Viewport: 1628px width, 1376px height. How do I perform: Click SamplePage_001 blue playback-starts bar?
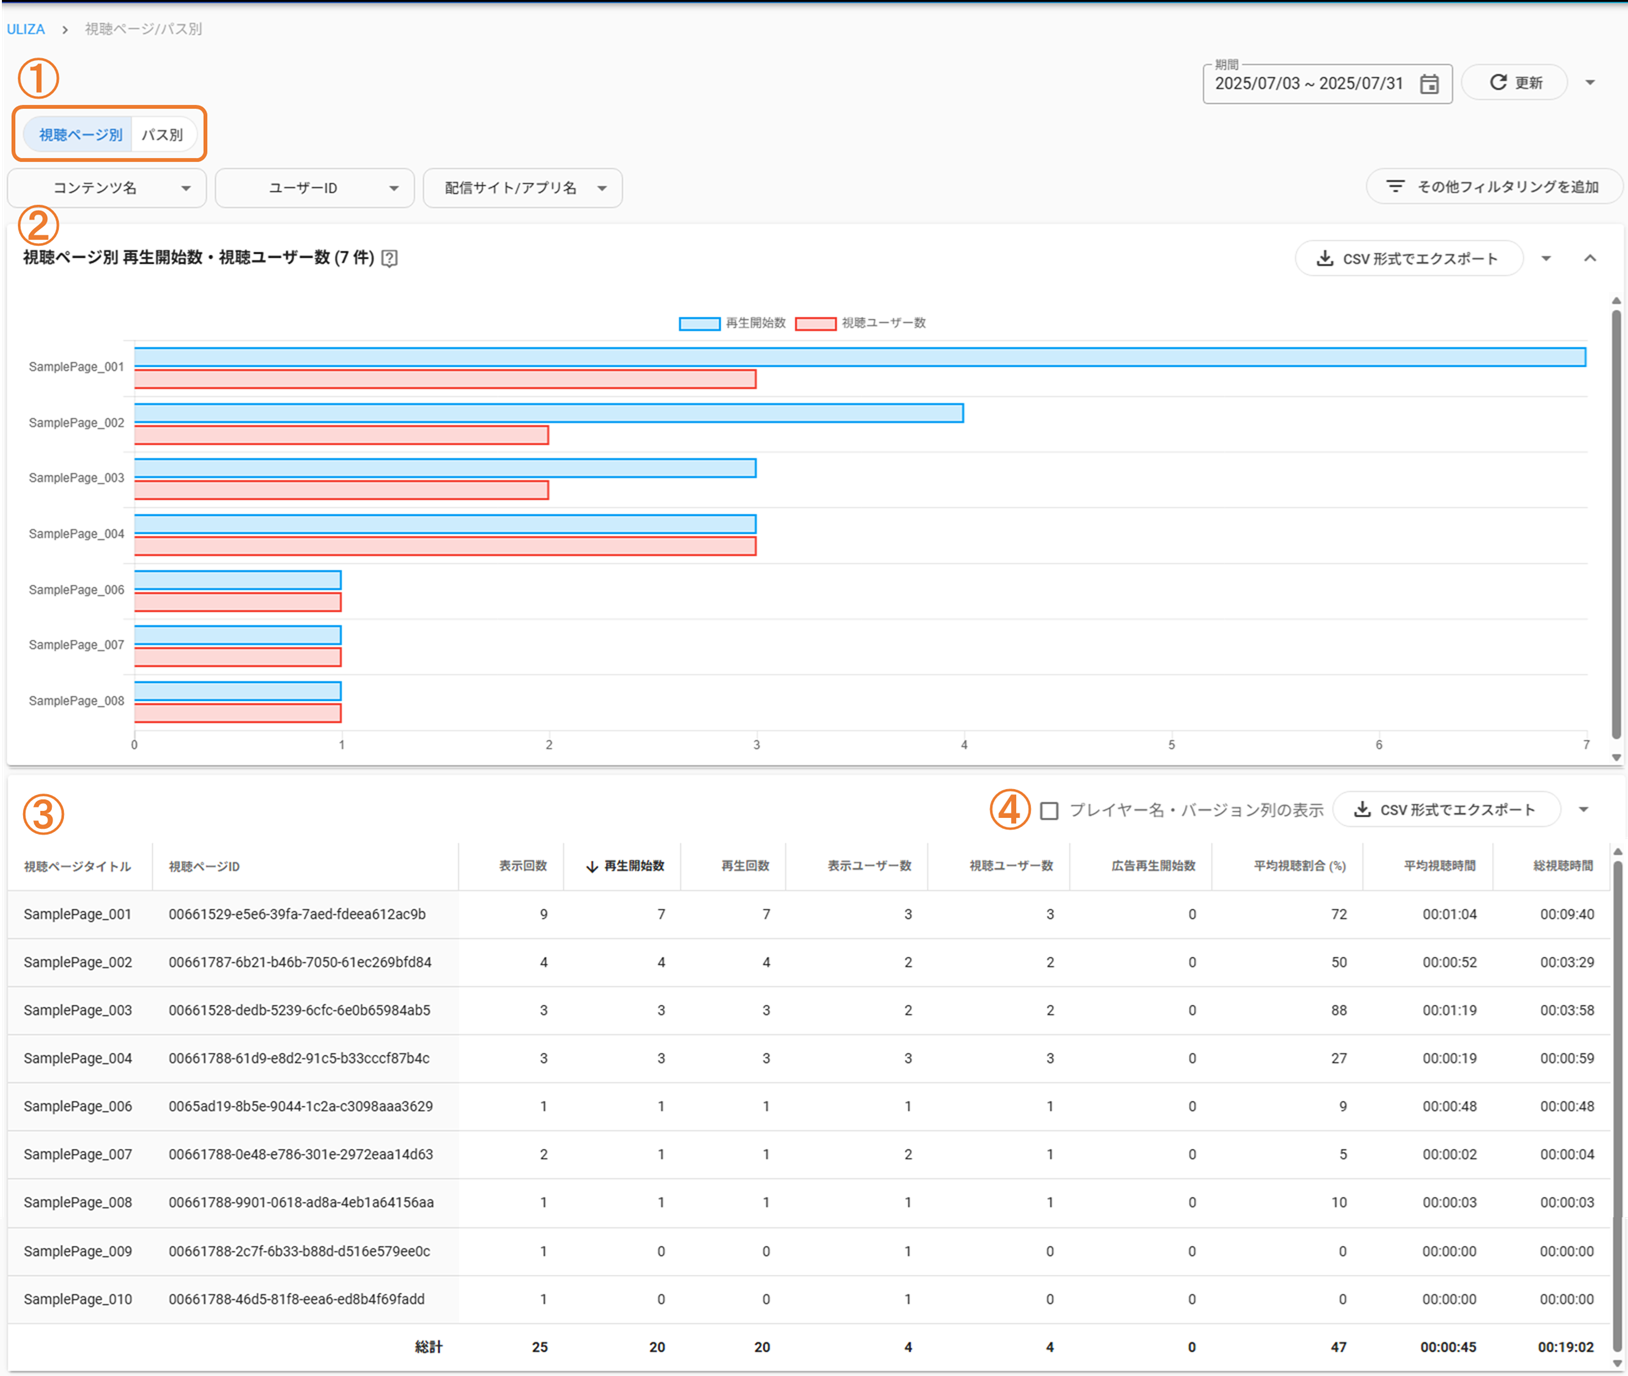coord(860,357)
